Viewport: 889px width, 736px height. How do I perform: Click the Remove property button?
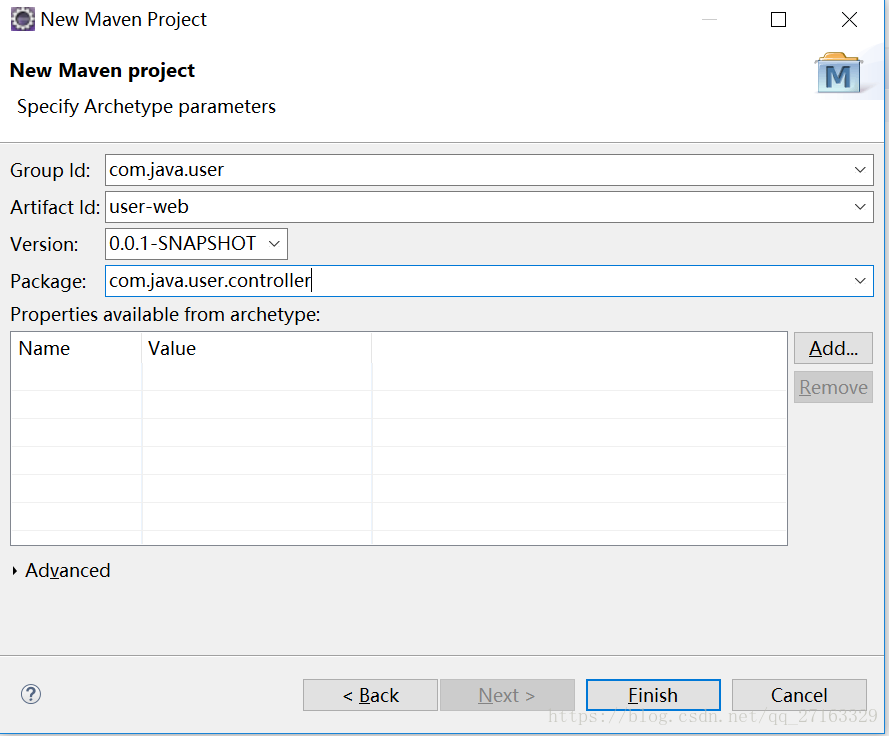click(x=833, y=387)
